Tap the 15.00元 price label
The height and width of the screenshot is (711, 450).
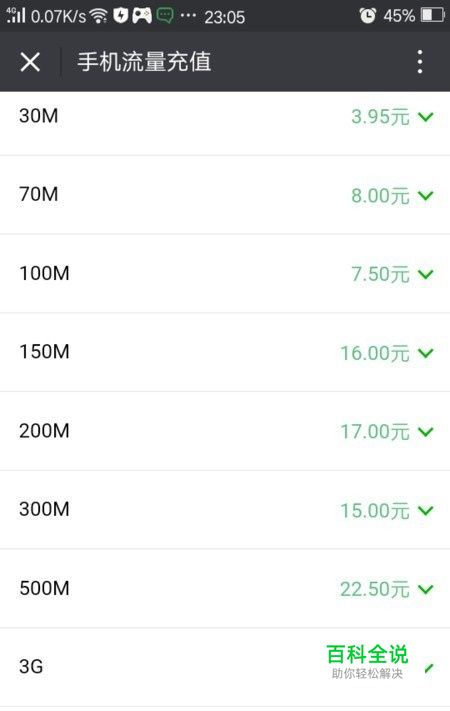pyautogui.click(x=375, y=511)
